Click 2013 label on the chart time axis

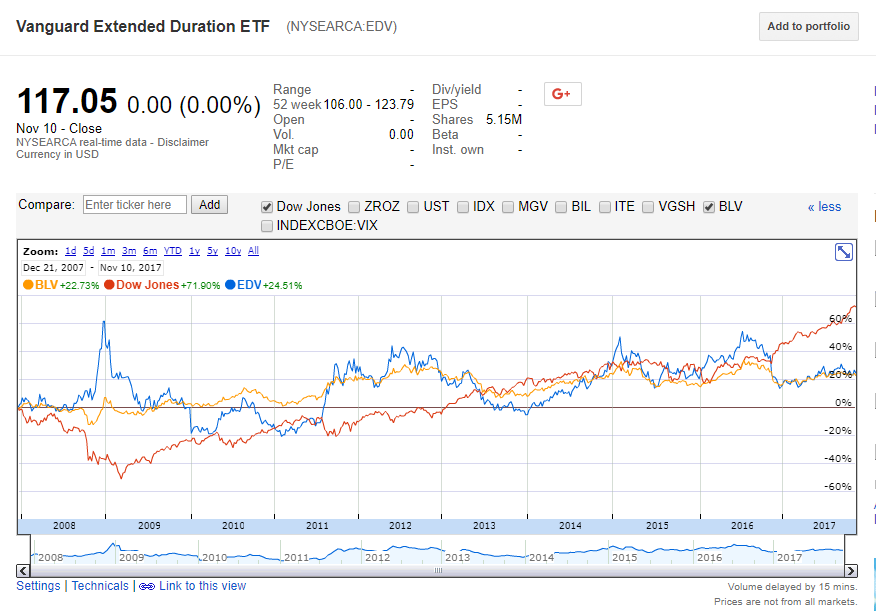(484, 526)
